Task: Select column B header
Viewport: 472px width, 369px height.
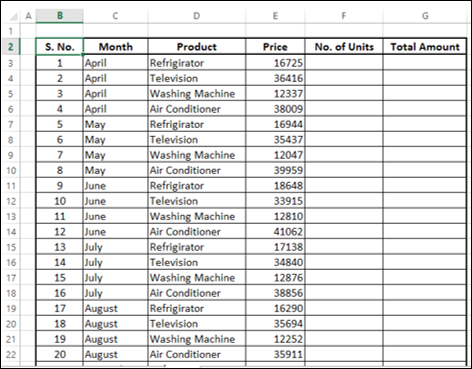Action: (59, 16)
